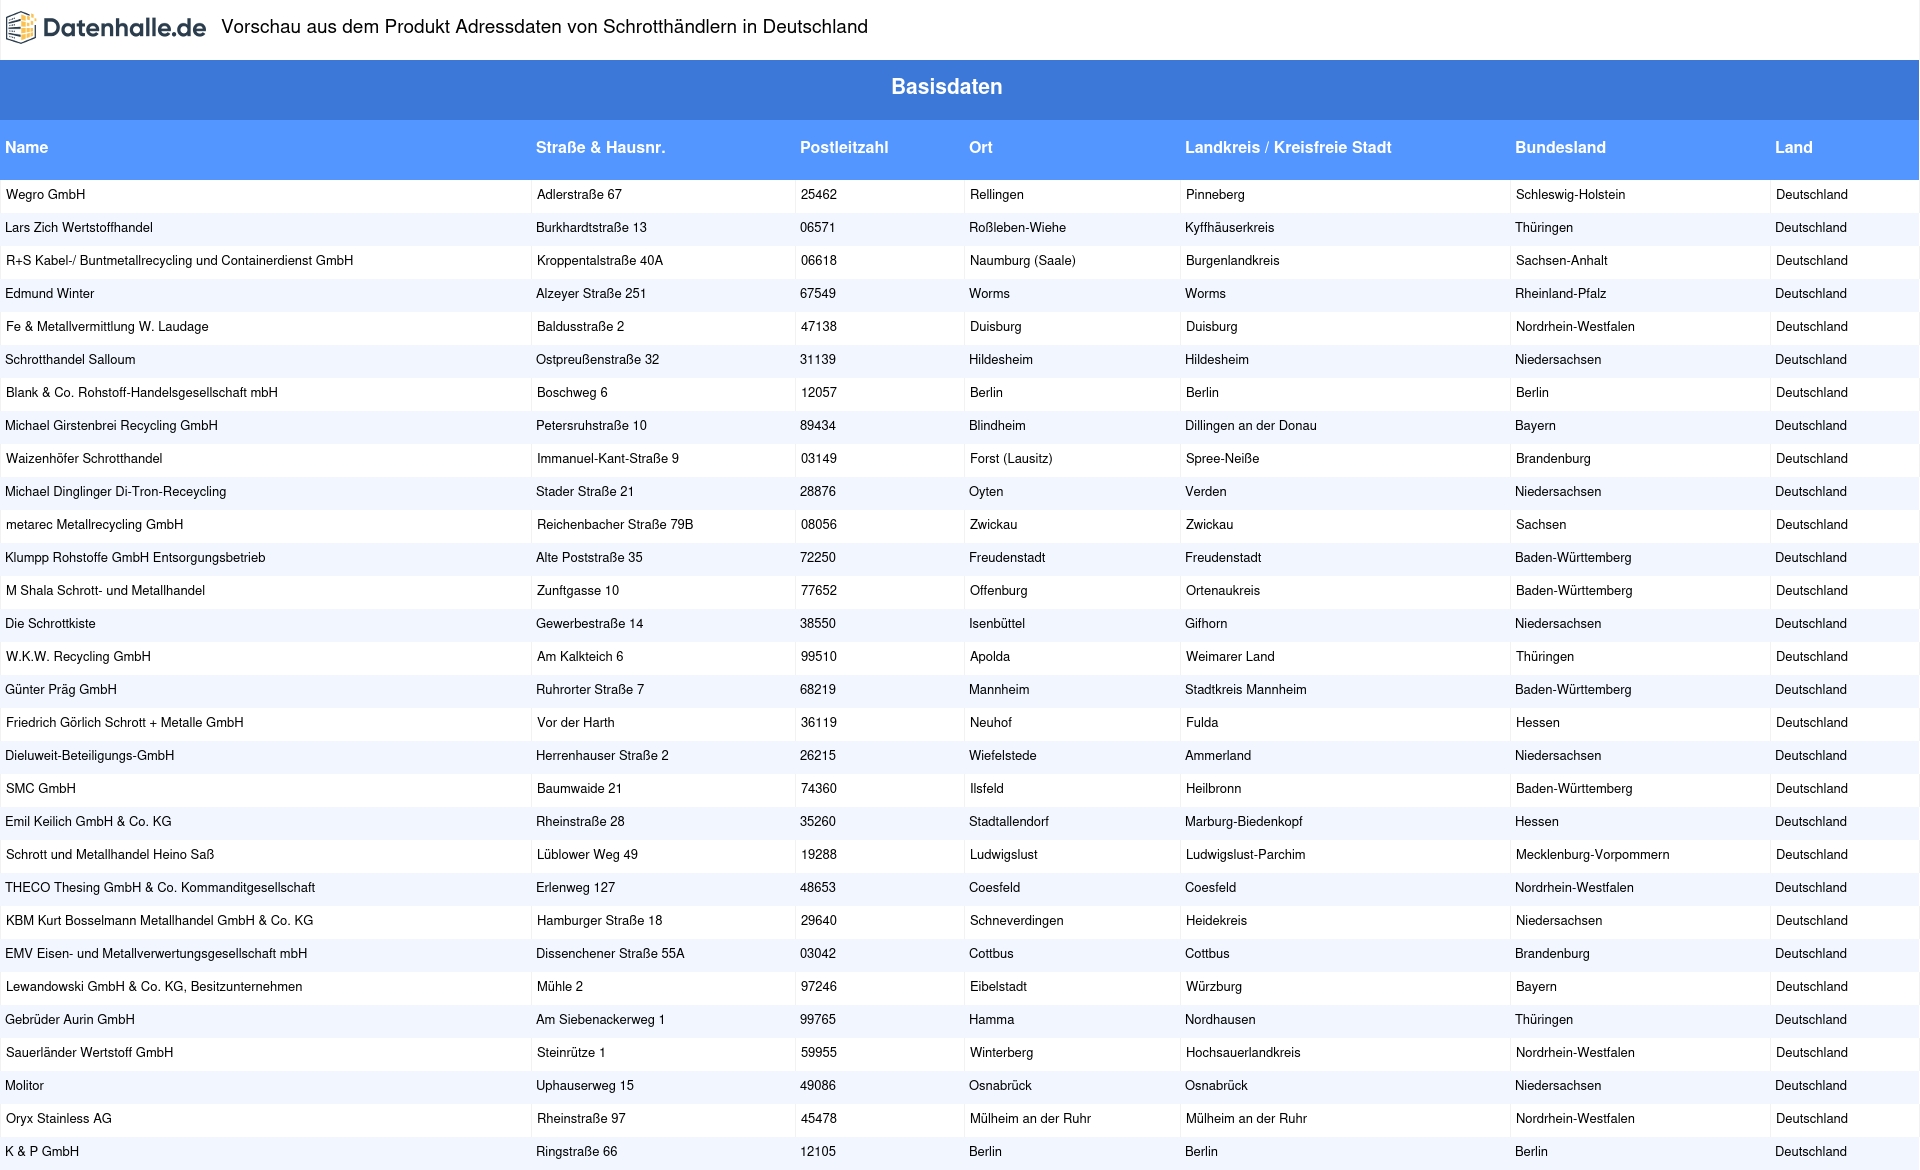Select M Shala Schrott- und Metallhandel
The height and width of the screenshot is (1170, 1920).
[x=106, y=591]
